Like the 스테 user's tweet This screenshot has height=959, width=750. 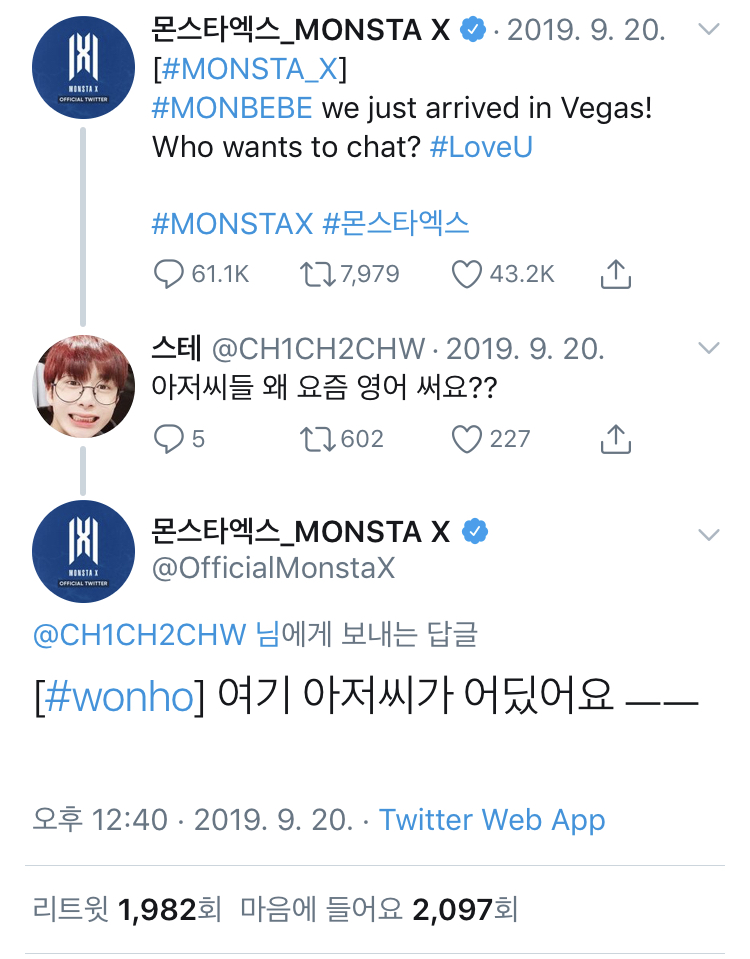click(467, 438)
